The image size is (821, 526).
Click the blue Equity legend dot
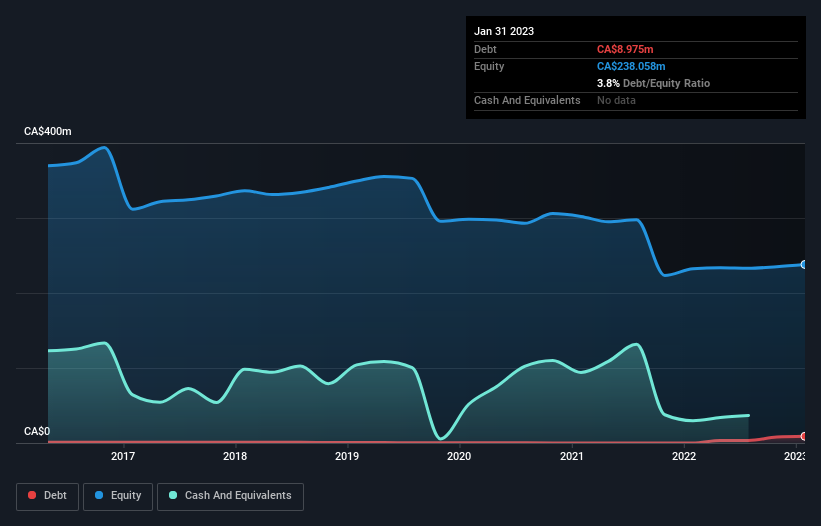[99, 495]
